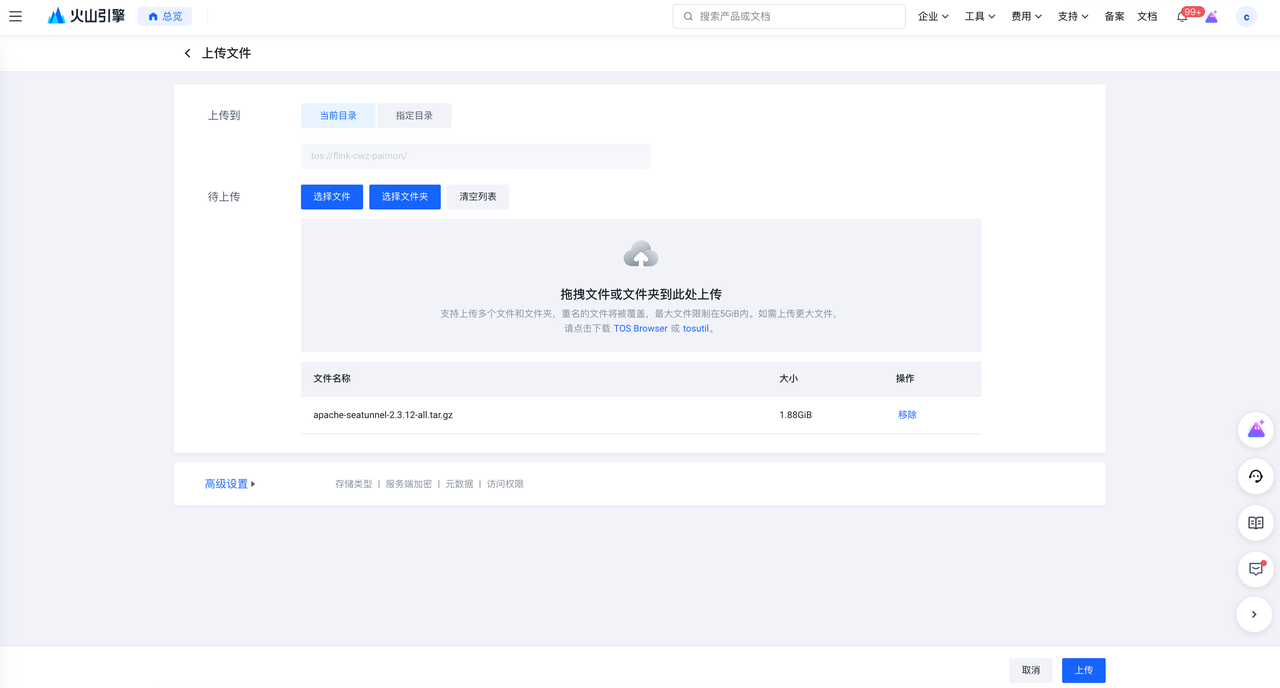Viewport: 1280px width, 688px height.
Task: Click the 选择文件夹 button
Action: (x=405, y=197)
